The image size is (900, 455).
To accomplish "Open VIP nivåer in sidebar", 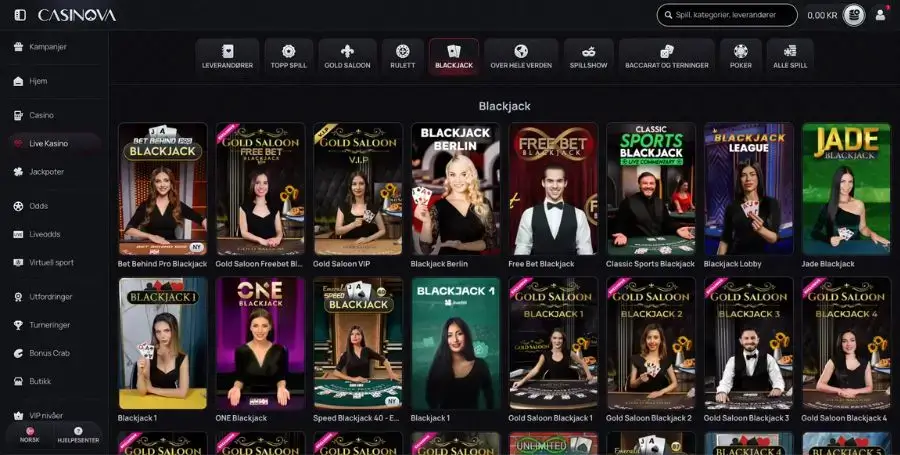I will coord(55,415).
